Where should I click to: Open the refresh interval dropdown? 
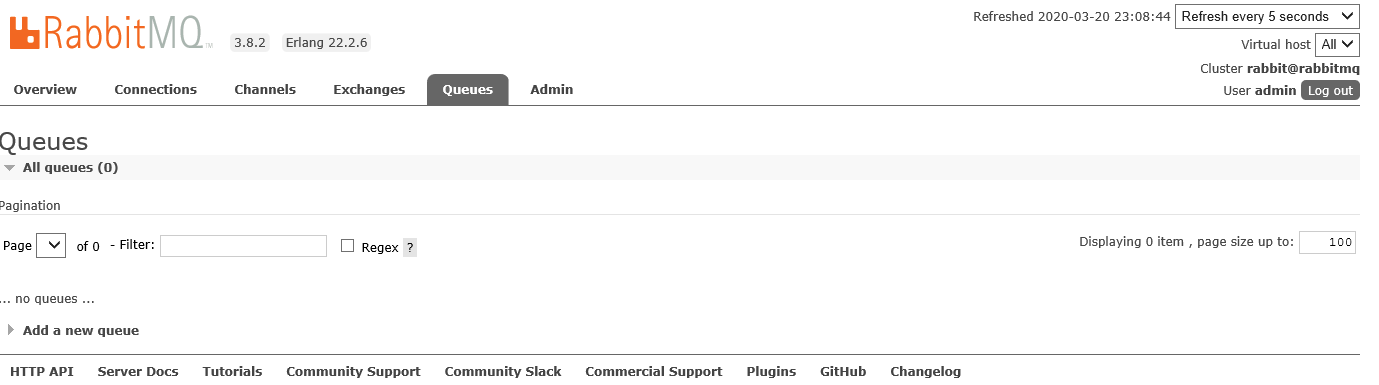point(1267,16)
